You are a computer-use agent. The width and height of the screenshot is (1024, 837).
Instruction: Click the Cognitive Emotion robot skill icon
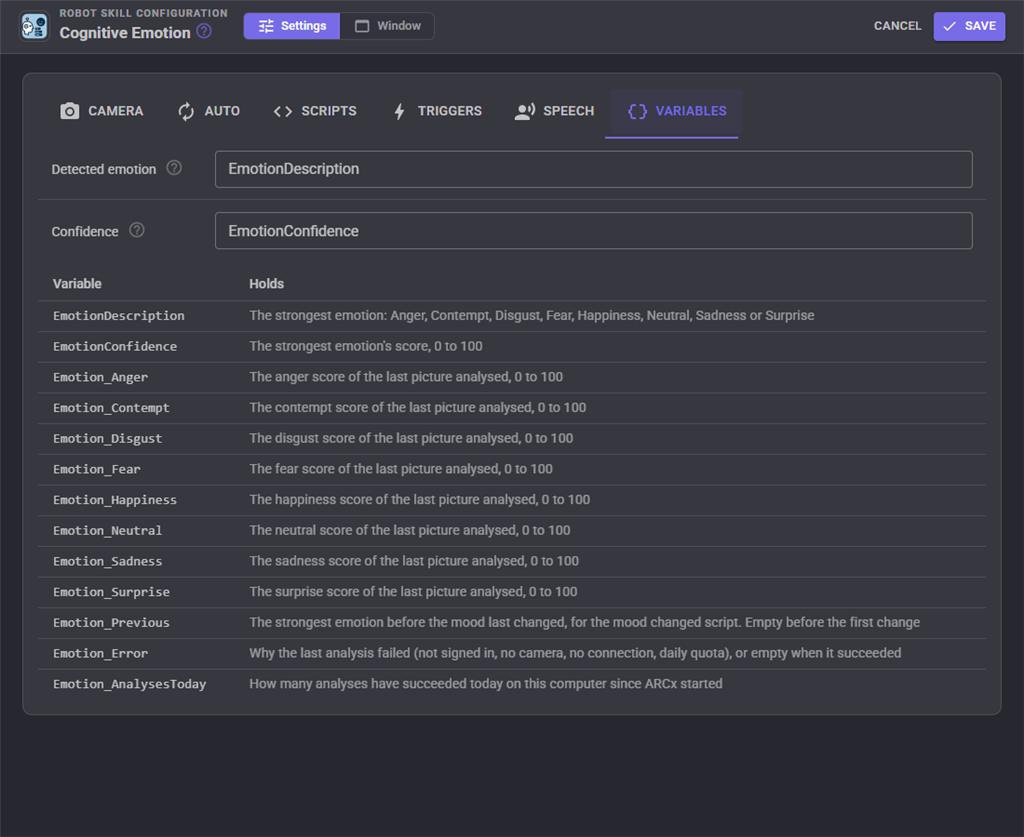coord(34,27)
